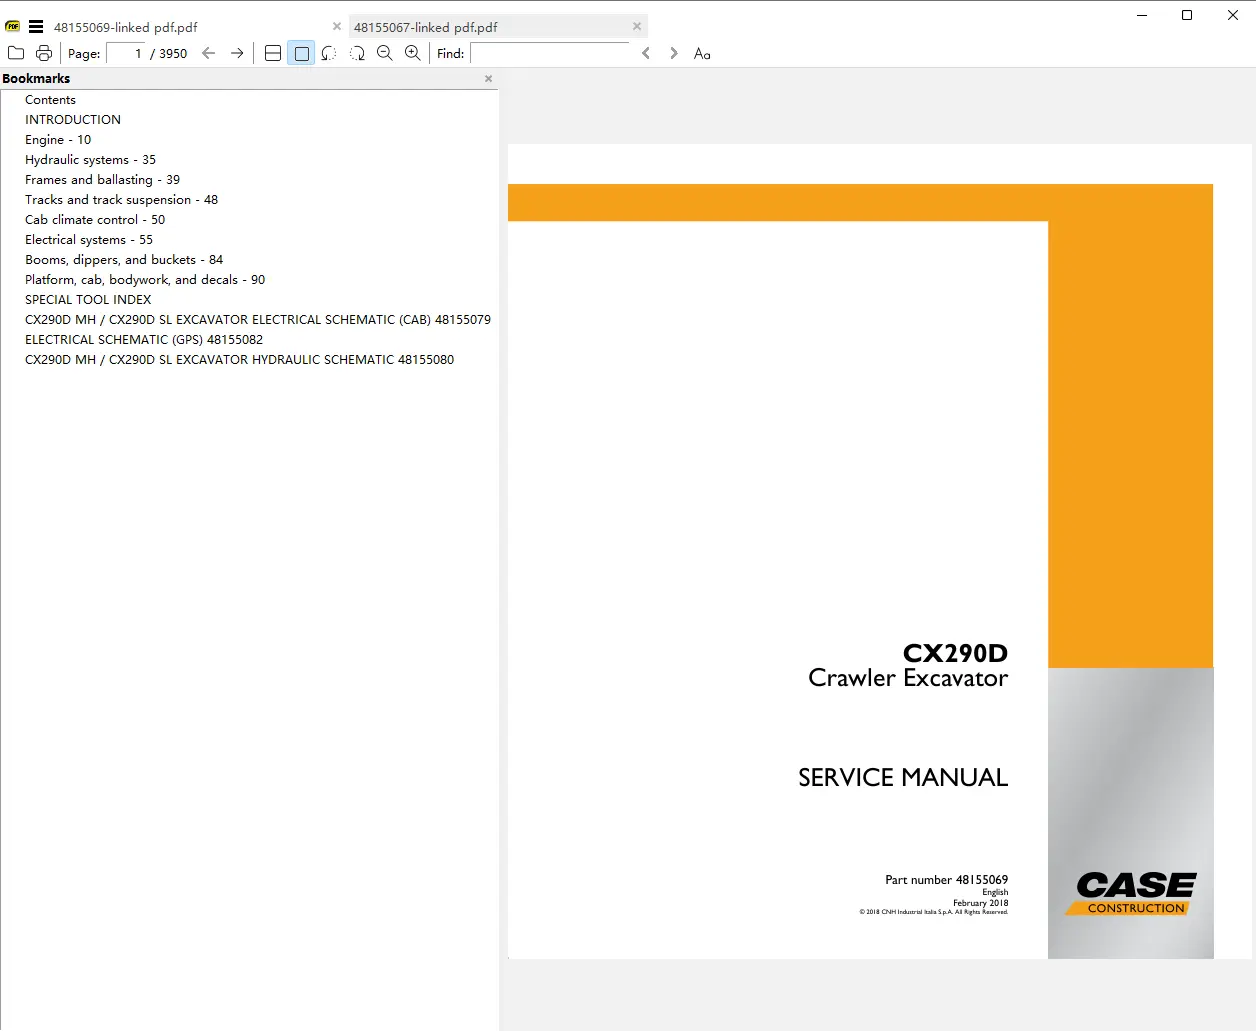Screen dimensions: 1256x1031
Task: Open the INTRODUCTION bookmark
Action: click(x=73, y=120)
